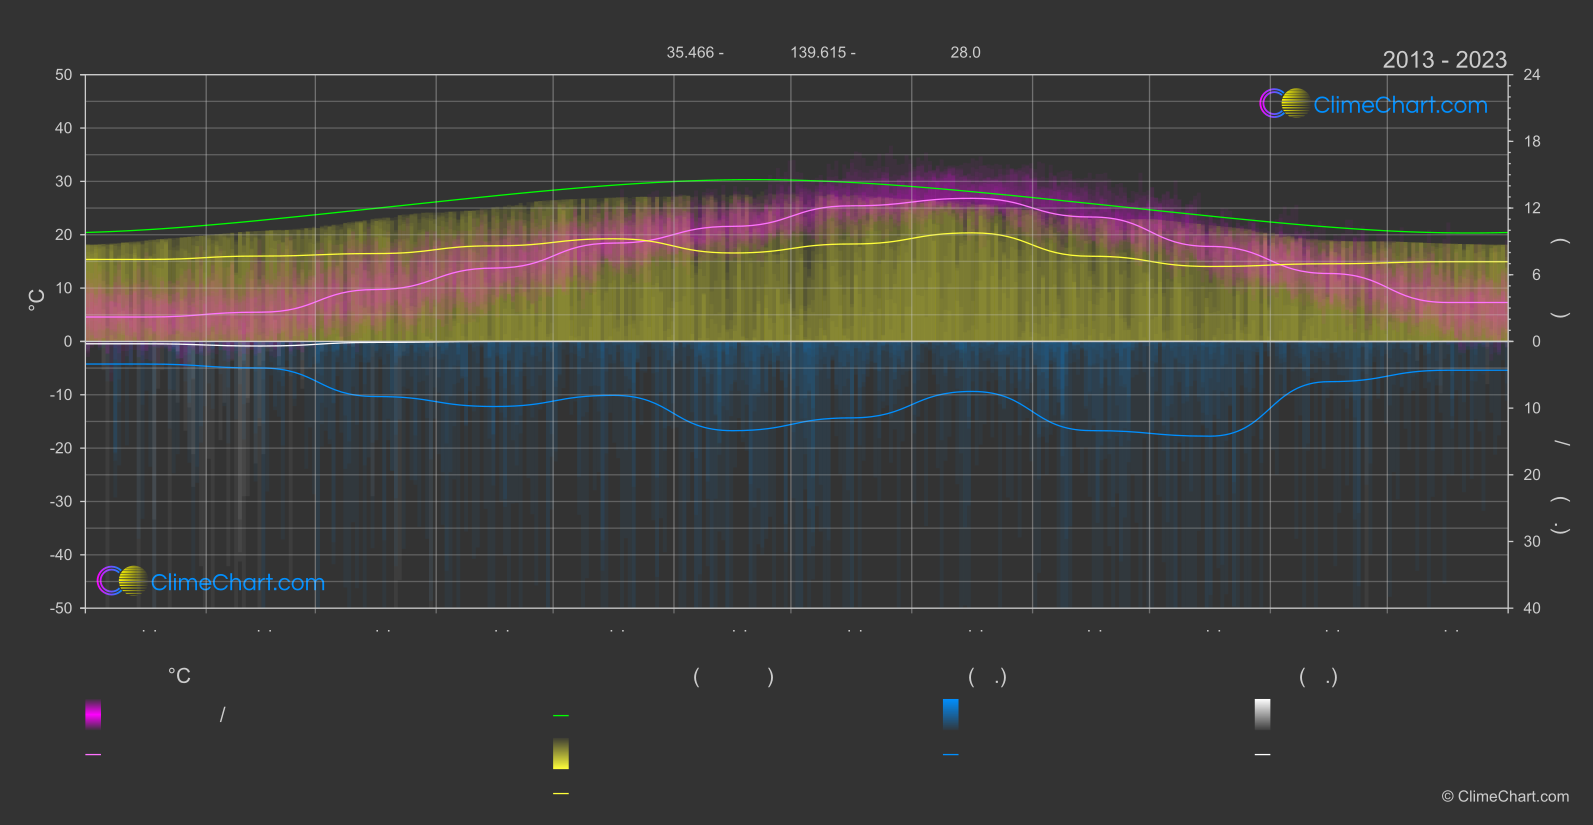Click the slash in the magenta legend label
This screenshot has height=825, width=1593.
(222, 715)
